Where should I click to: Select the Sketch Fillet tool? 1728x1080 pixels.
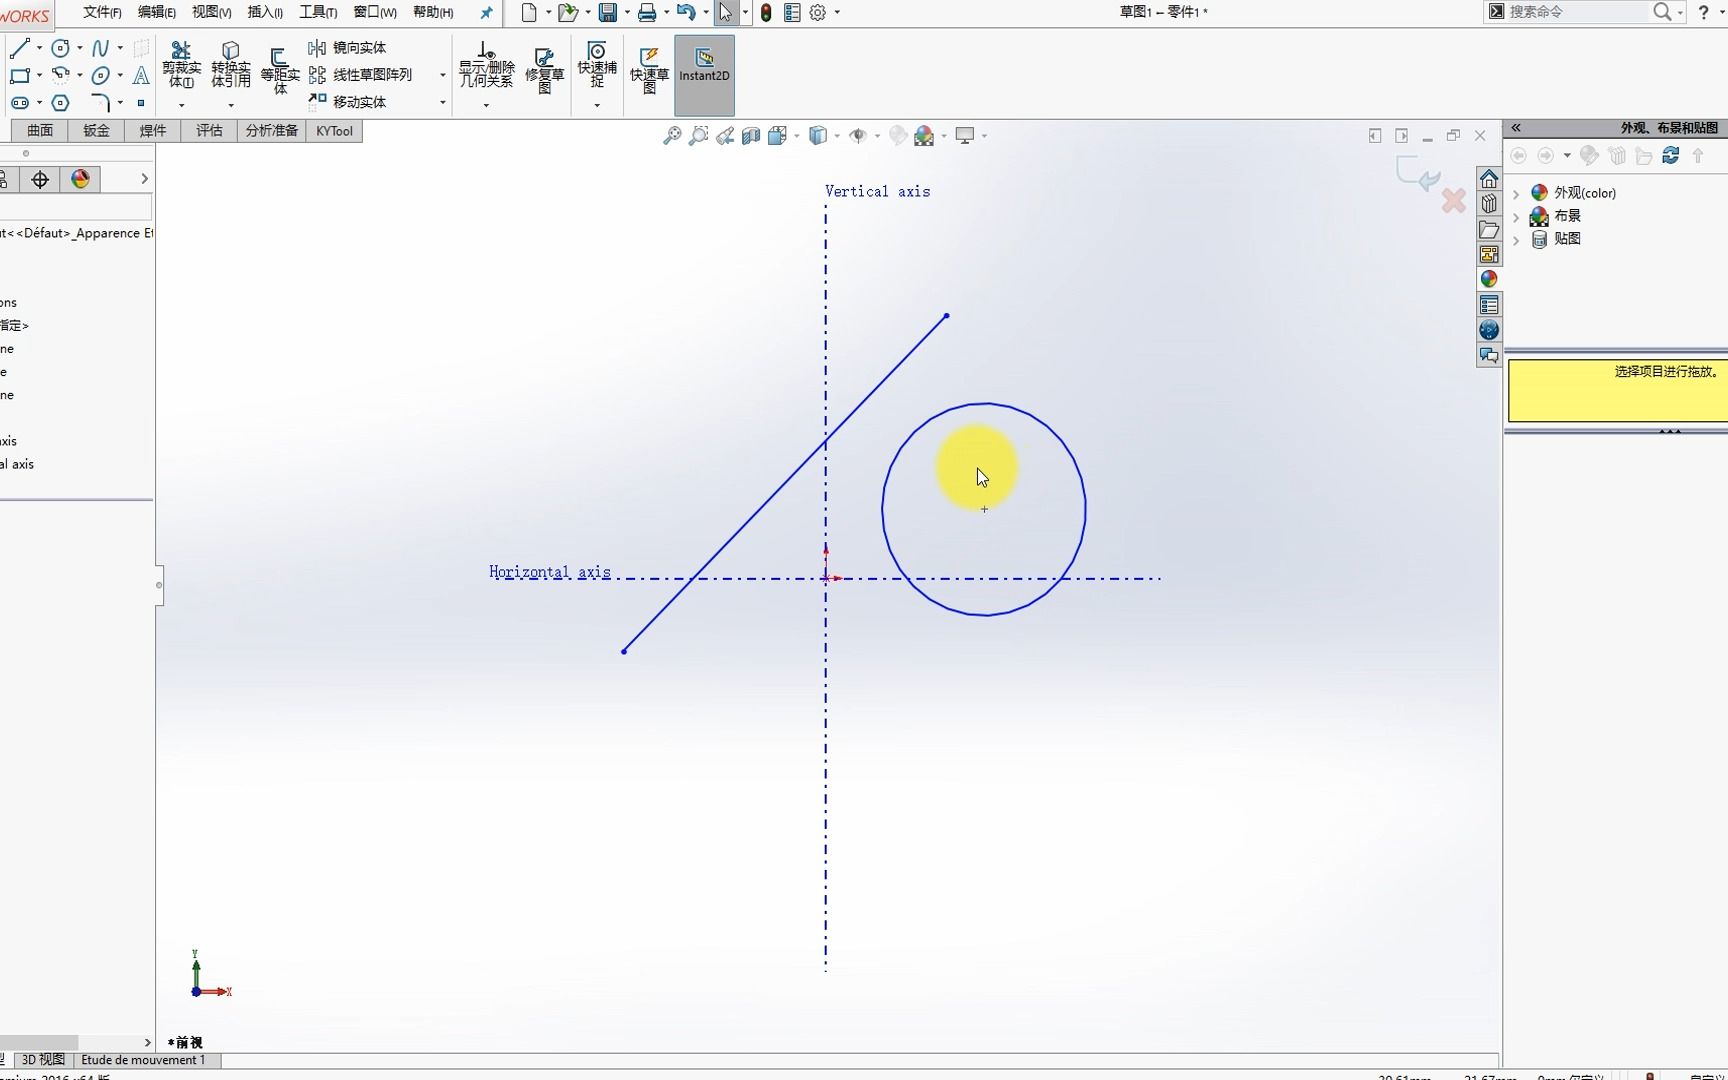100,103
